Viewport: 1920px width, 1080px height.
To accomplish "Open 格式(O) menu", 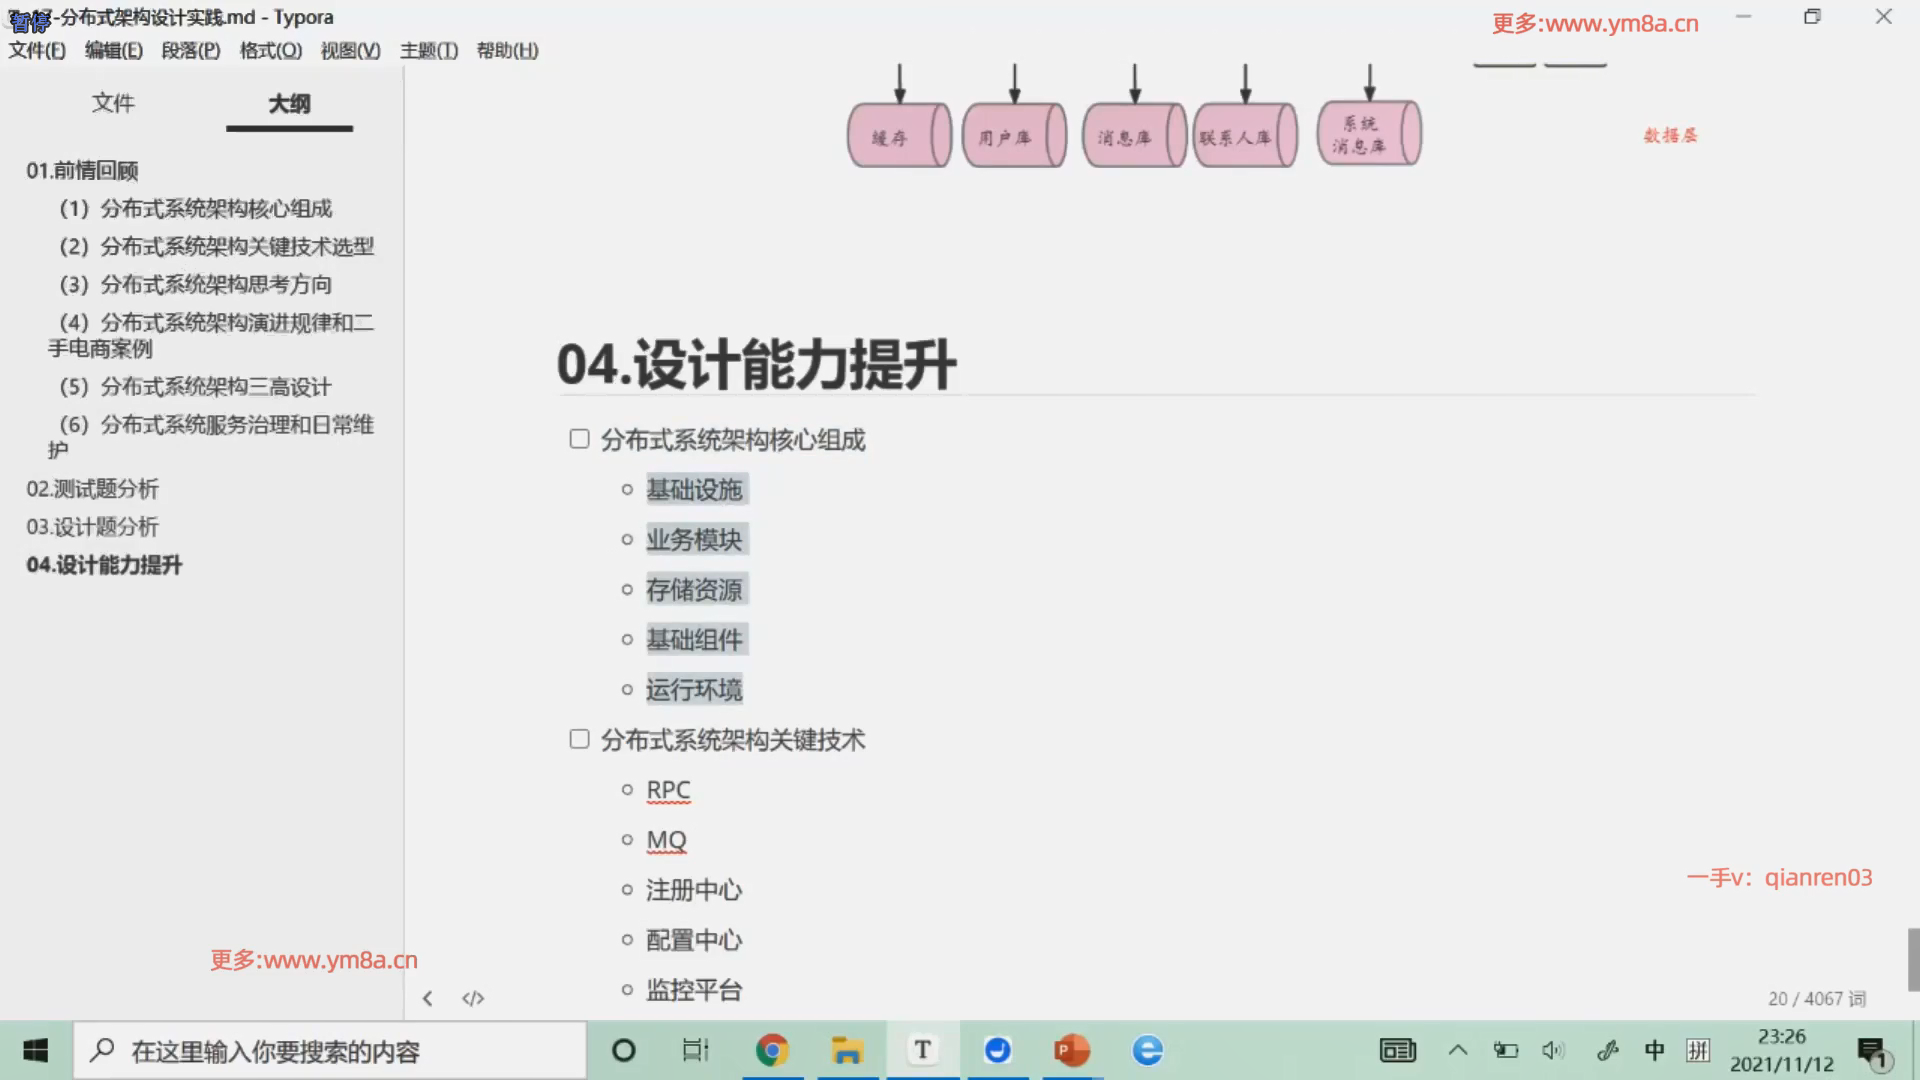I will click(x=270, y=50).
